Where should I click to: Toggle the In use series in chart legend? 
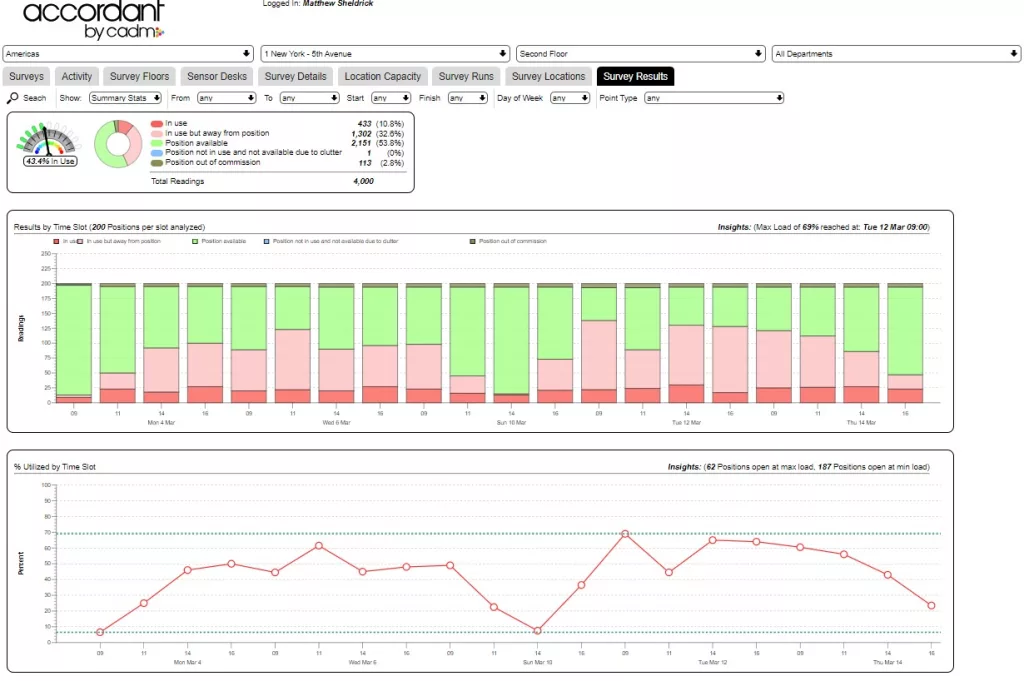54,241
